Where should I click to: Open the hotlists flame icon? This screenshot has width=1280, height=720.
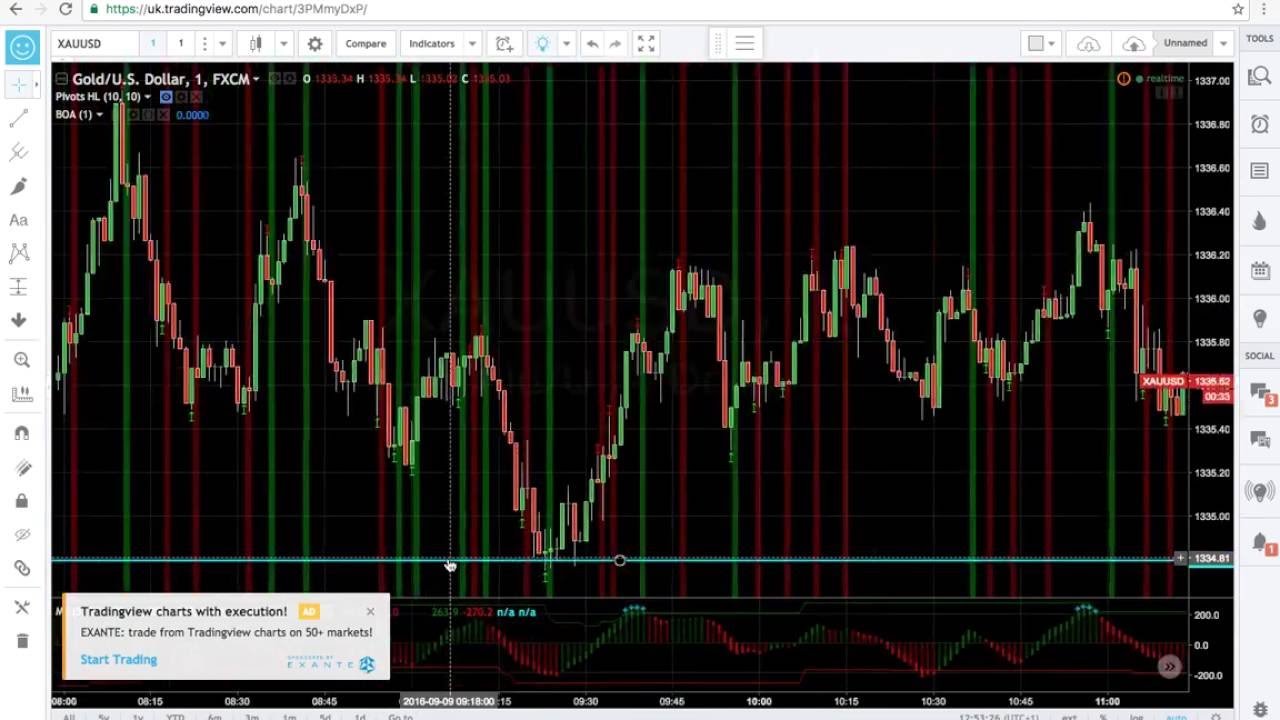tap(1260, 222)
